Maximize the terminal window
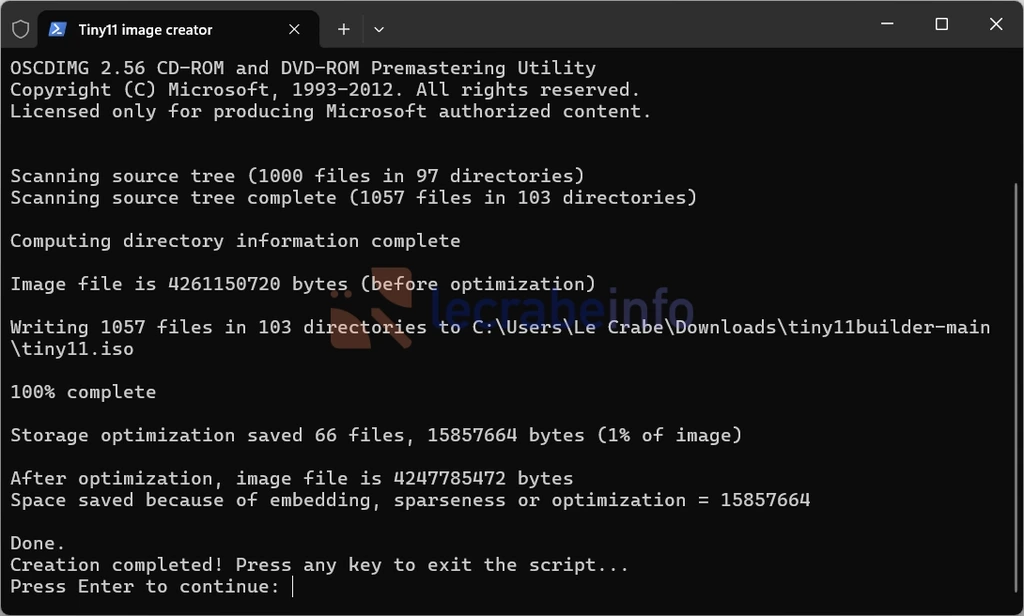Screen dimensions: 1024x616 point(942,24)
